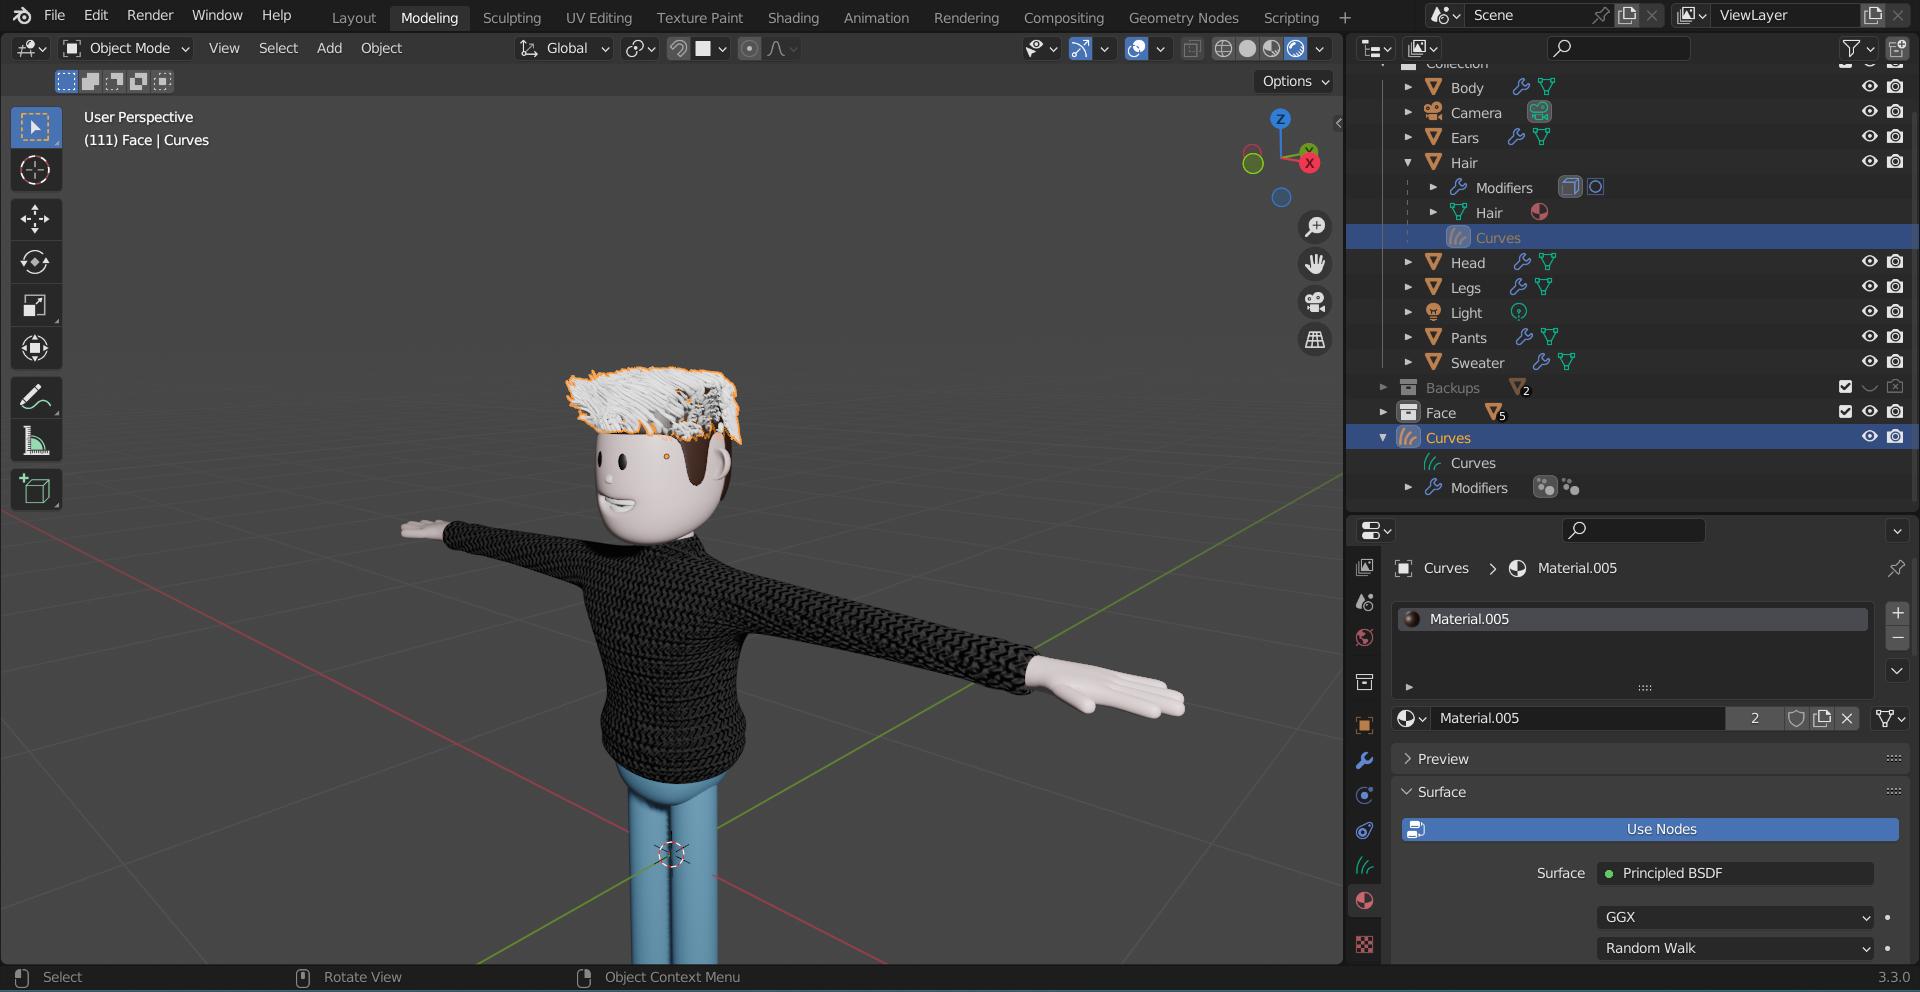
Task: Click the pan view hand icon
Action: 1315,264
